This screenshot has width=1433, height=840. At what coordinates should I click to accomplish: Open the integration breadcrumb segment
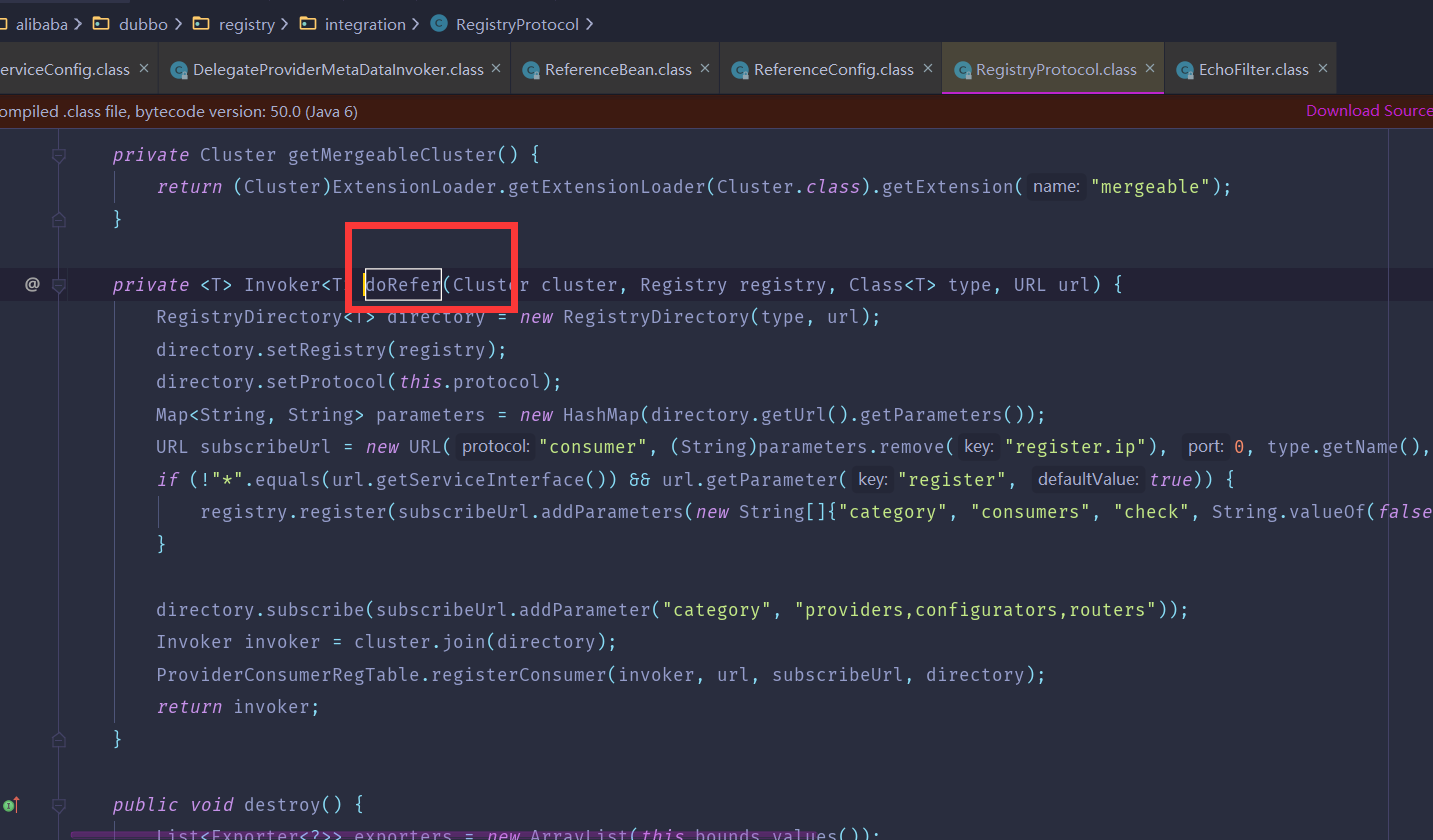click(x=366, y=24)
